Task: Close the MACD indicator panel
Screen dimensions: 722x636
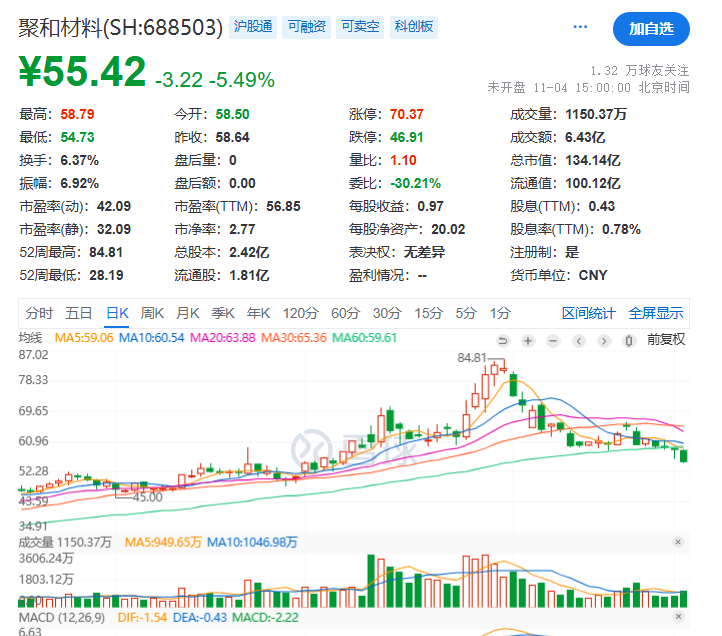Action: point(678,616)
